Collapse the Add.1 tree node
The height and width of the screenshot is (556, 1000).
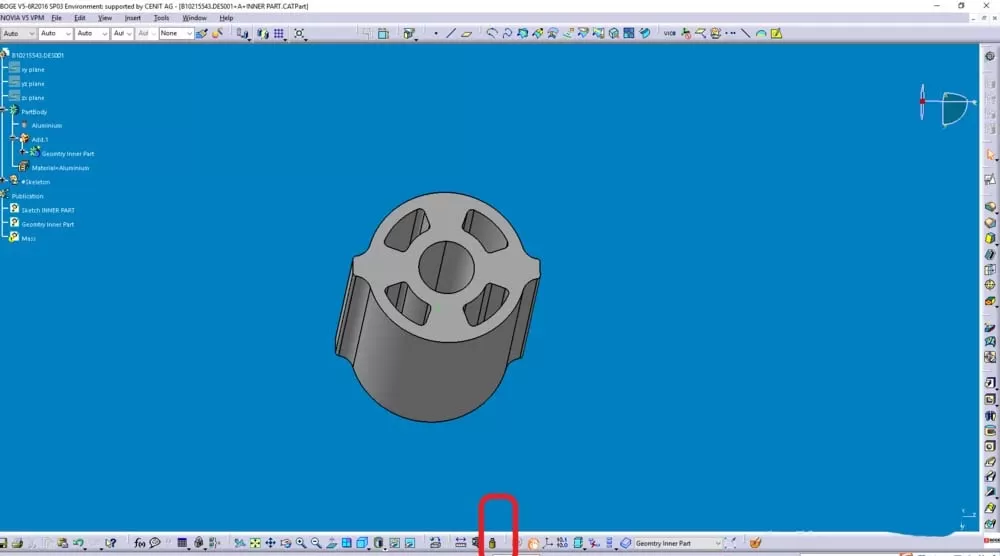point(13,139)
